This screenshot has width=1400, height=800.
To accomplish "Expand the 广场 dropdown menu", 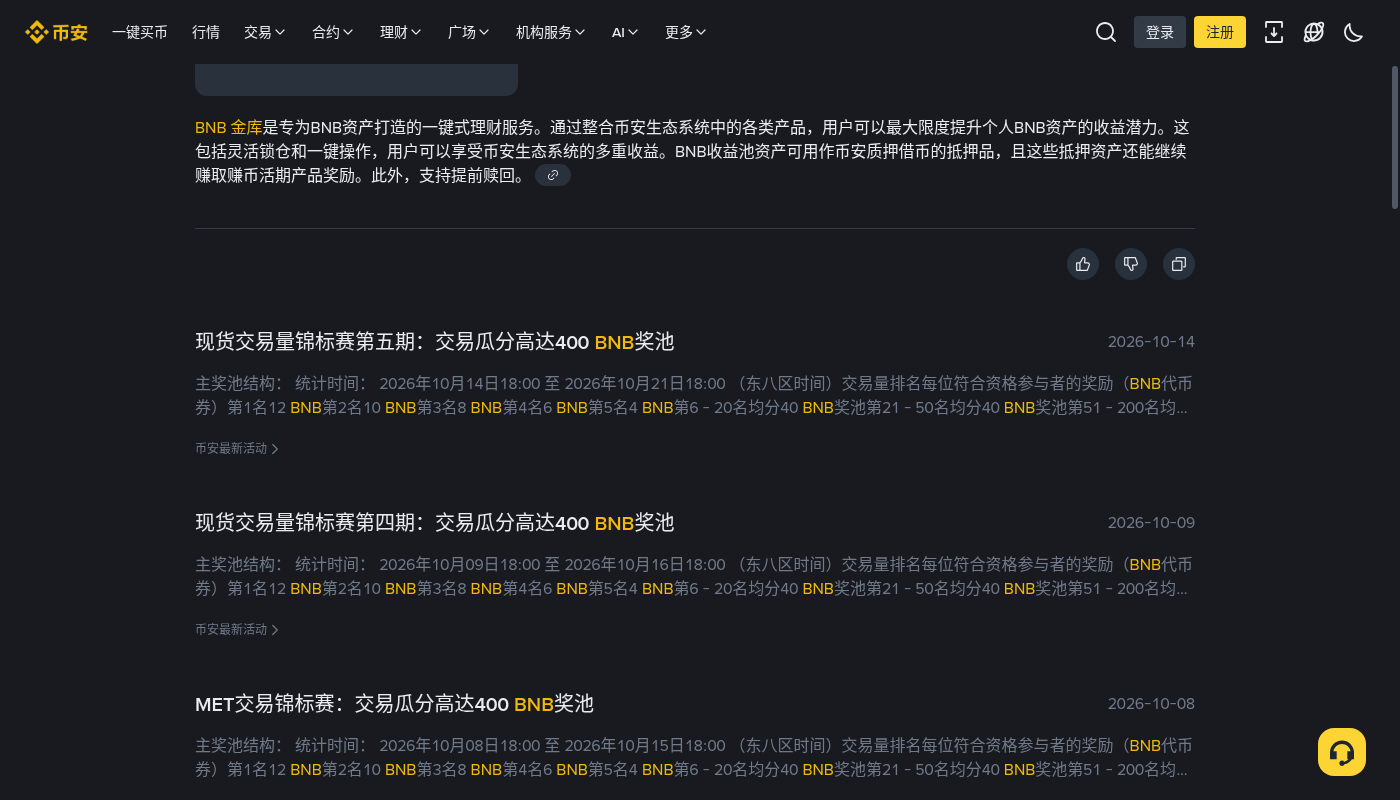I will pos(469,32).
